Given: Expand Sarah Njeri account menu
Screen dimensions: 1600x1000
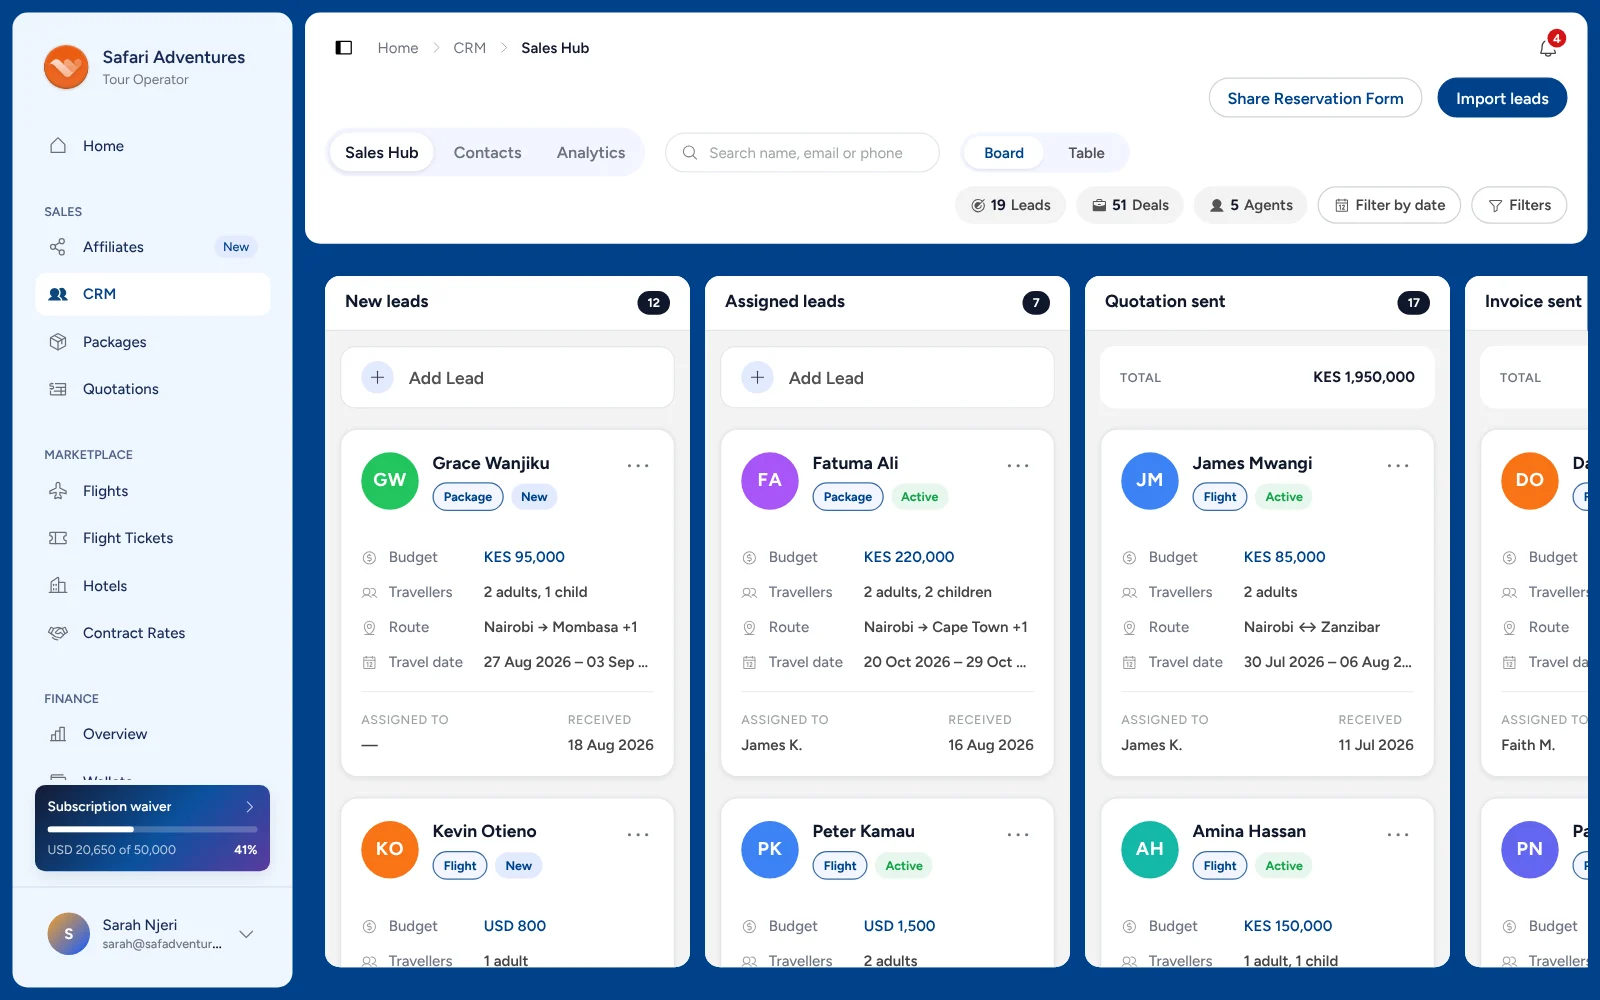Looking at the screenshot, I should click(x=246, y=934).
